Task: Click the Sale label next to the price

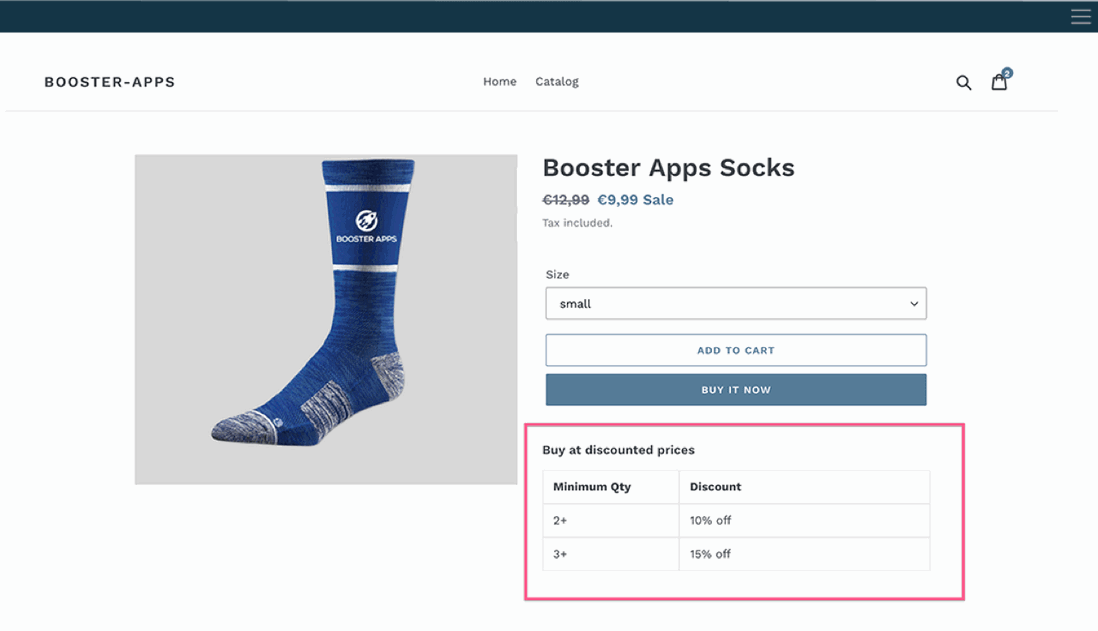Action: pyautogui.click(x=660, y=200)
